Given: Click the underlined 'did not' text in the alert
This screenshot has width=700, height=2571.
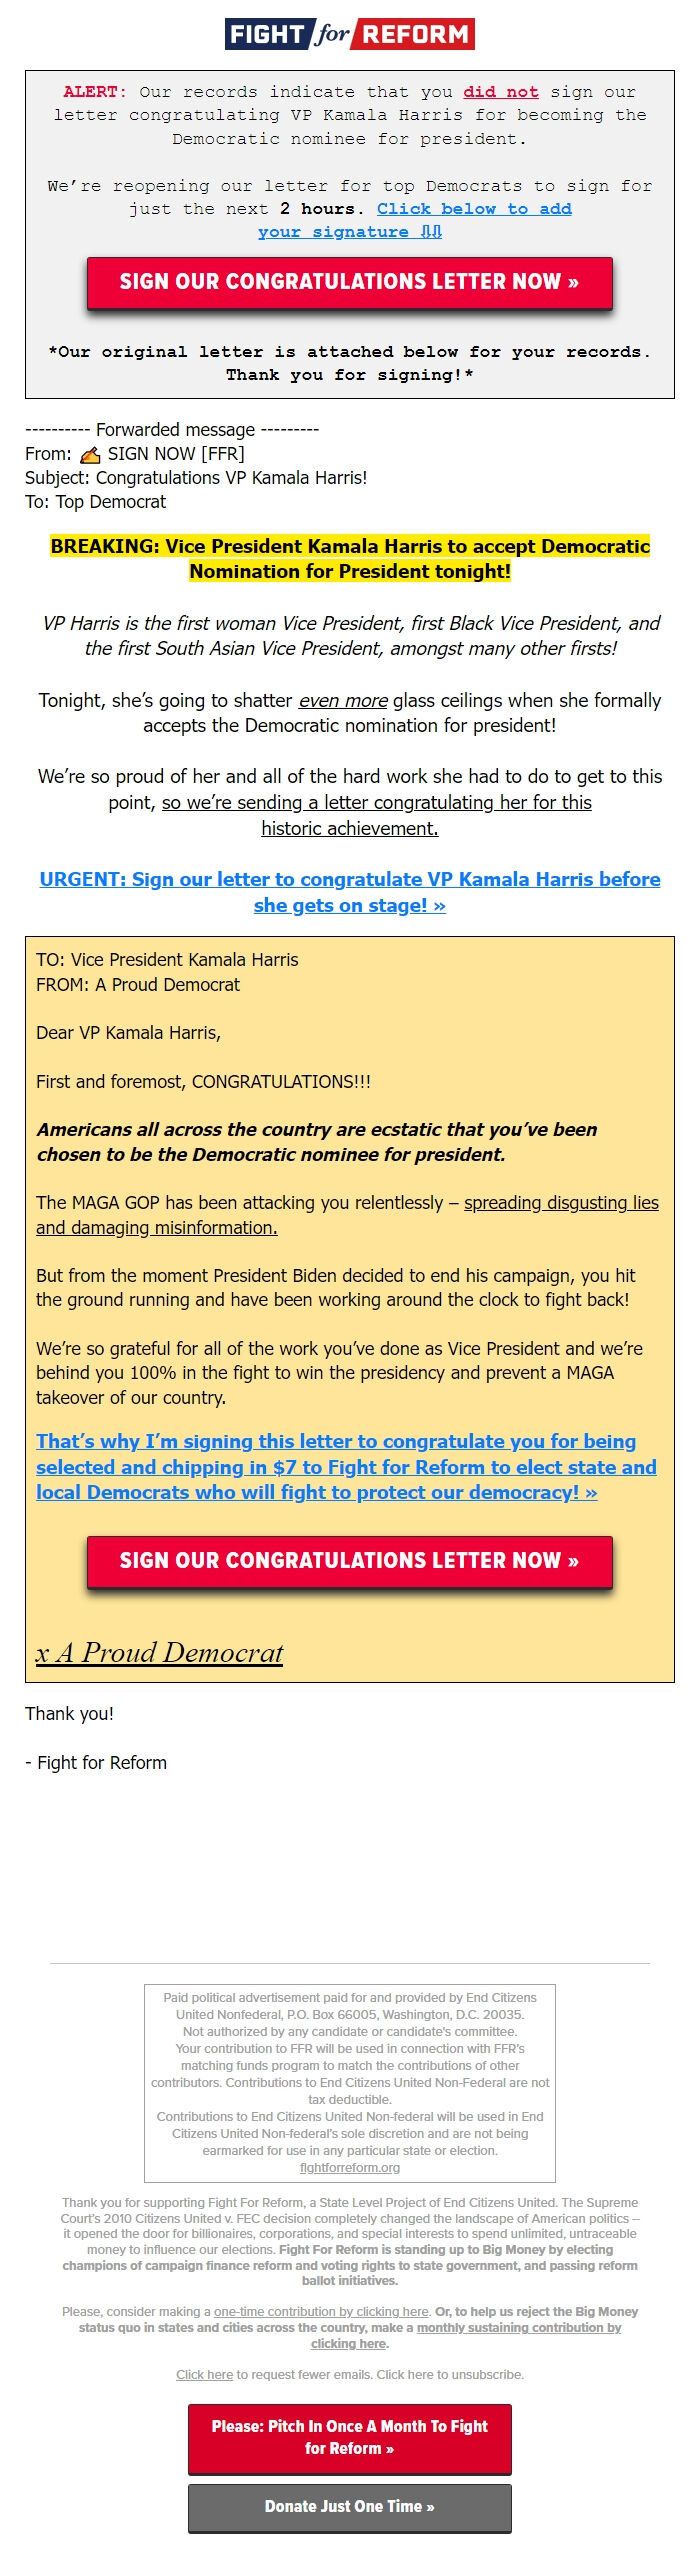Looking at the screenshot, I should coord(502,92).
